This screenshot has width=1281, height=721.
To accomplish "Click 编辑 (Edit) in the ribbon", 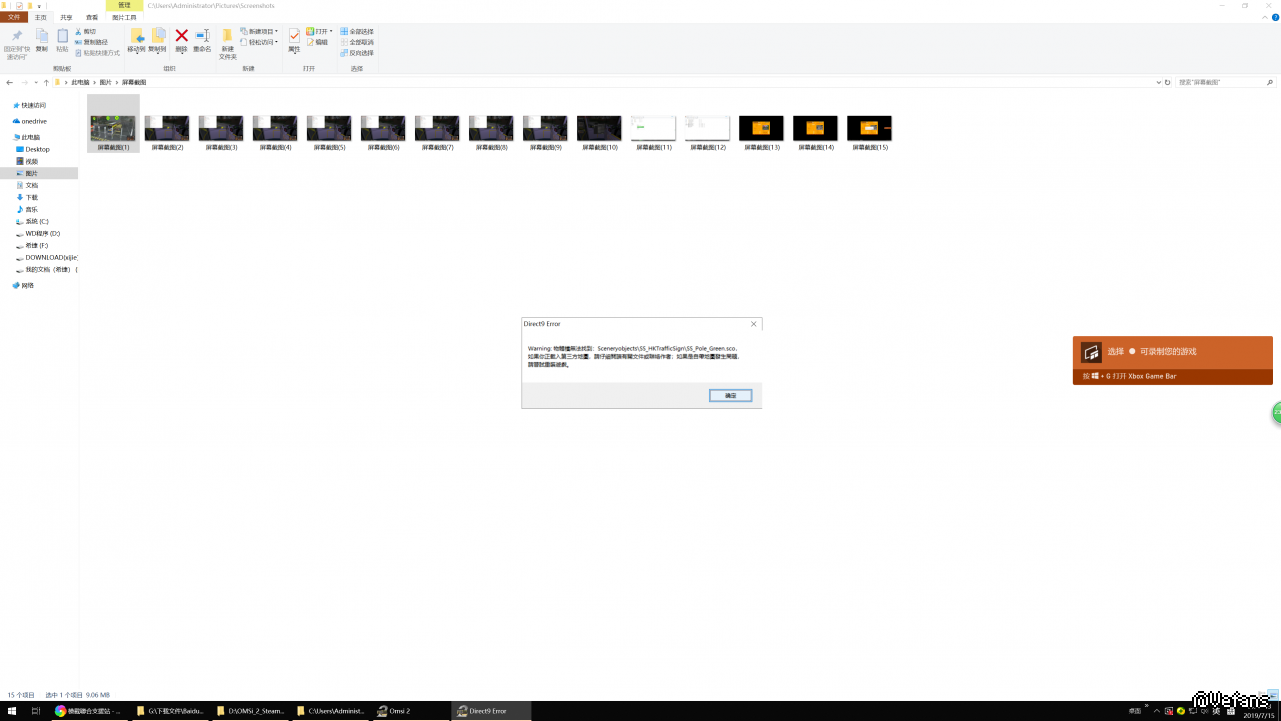I will [x=318, y=42].
